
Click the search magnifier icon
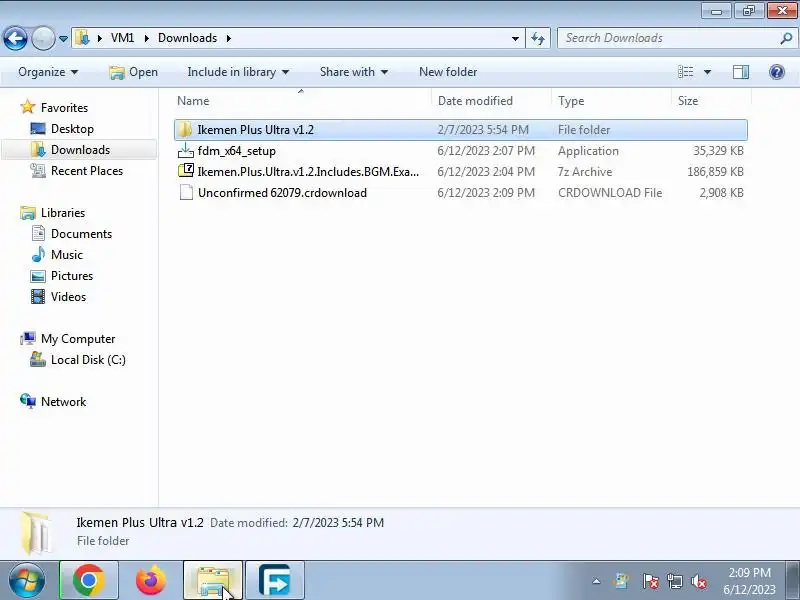pos(786,38)
